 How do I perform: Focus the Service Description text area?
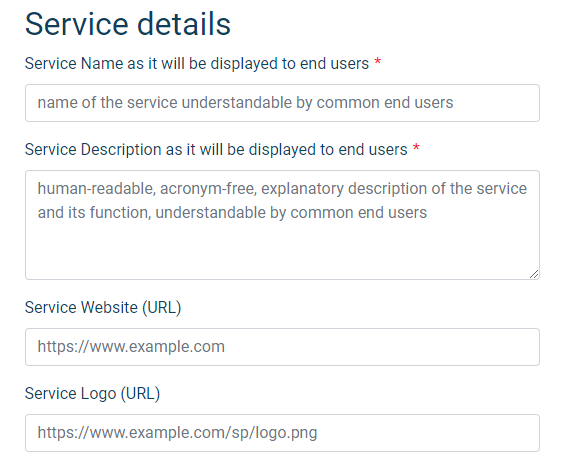click(x=282, y=225)
